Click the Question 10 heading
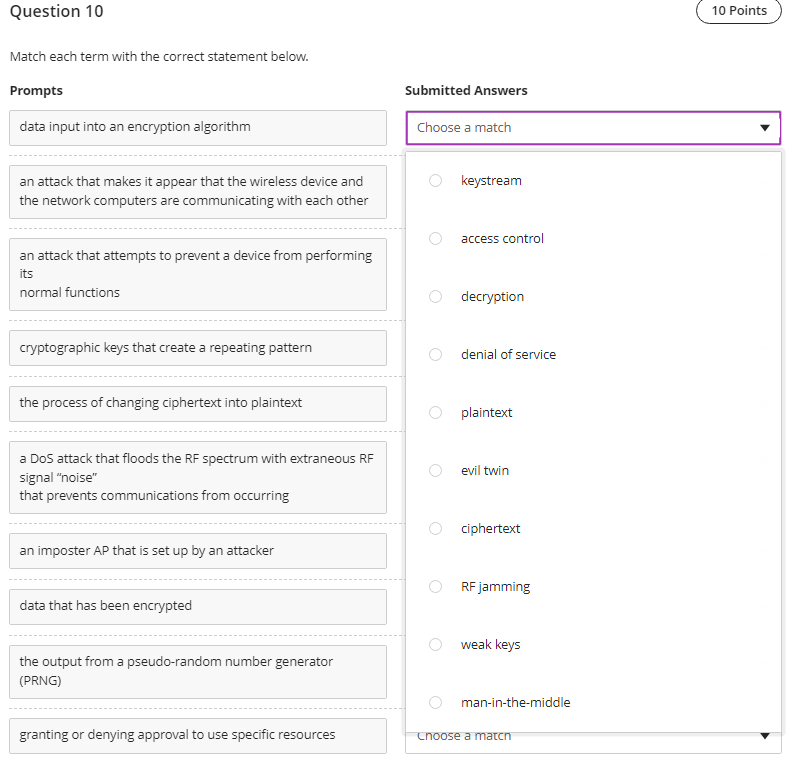 pyautogui.click(x=56, y=12)
